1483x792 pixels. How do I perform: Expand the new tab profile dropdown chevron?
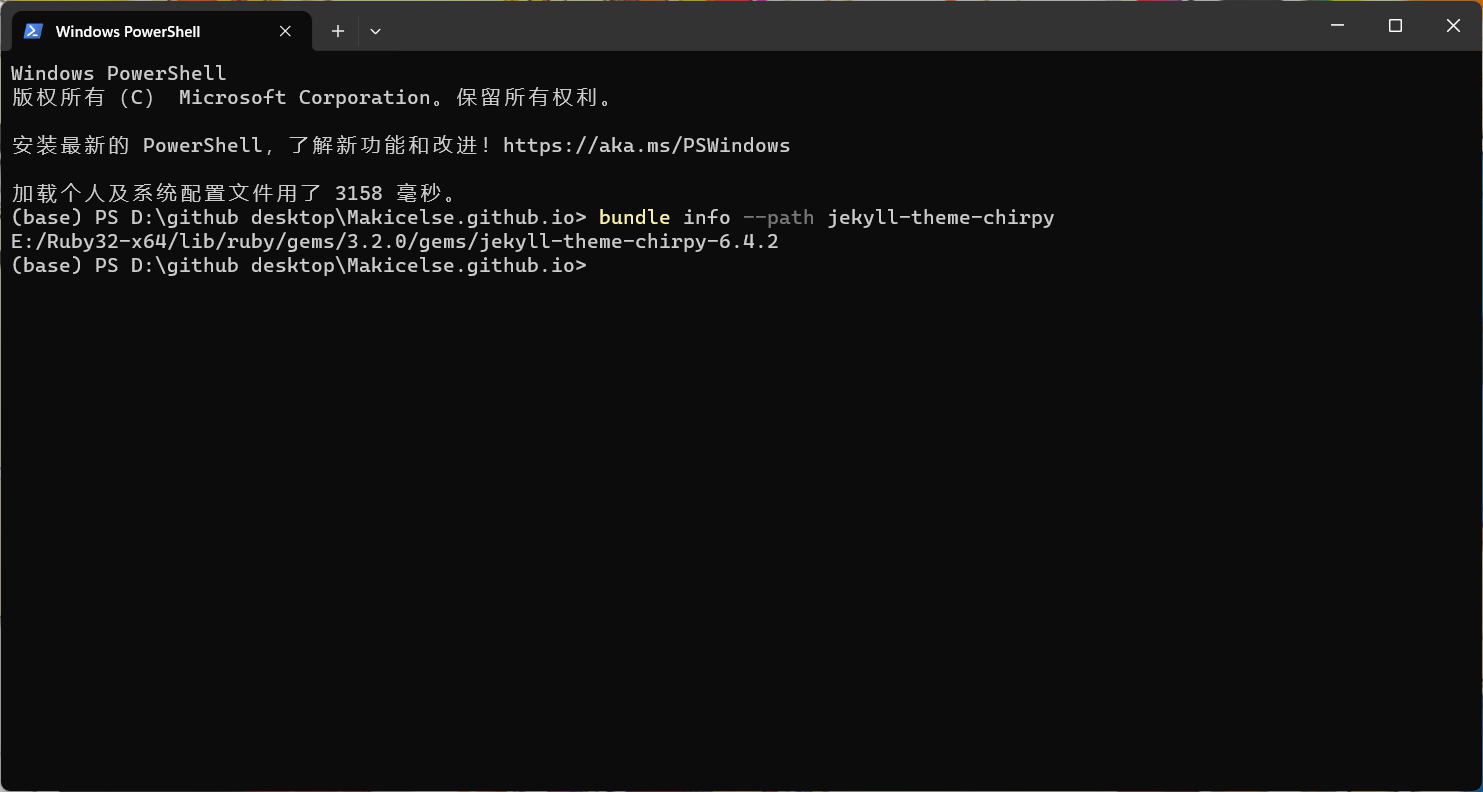(x=375, y=31)
